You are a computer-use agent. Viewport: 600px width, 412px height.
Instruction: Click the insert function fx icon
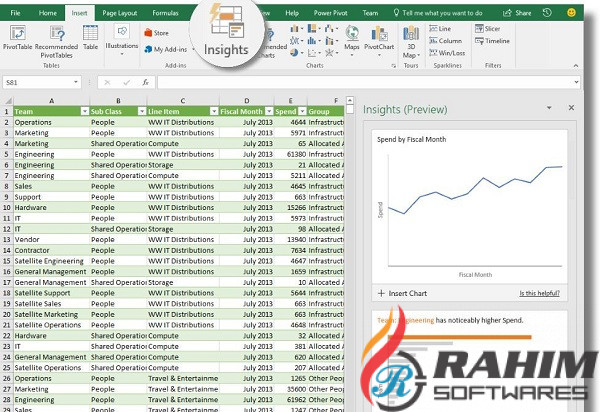[x=145, y=82]
